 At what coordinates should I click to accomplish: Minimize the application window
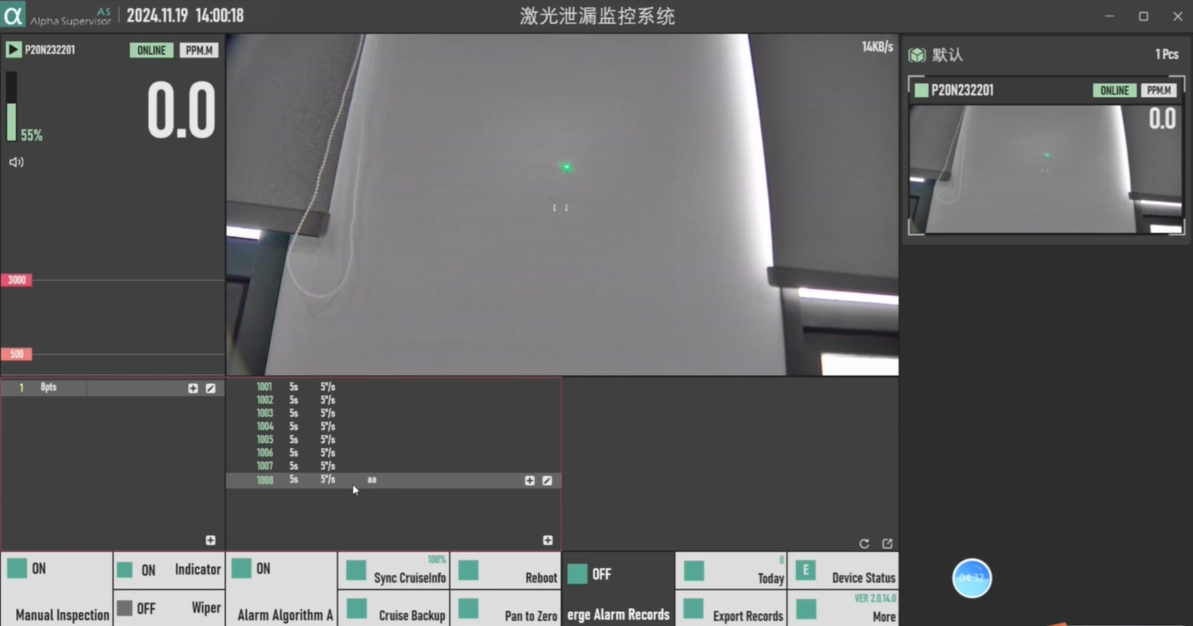(1109, 16)
